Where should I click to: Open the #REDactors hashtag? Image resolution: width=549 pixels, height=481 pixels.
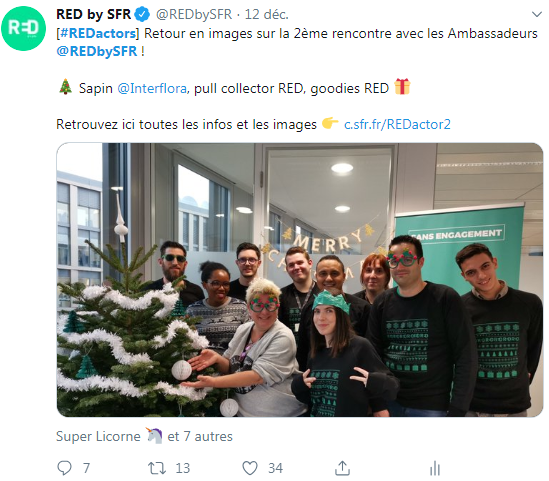pos(98,33)
